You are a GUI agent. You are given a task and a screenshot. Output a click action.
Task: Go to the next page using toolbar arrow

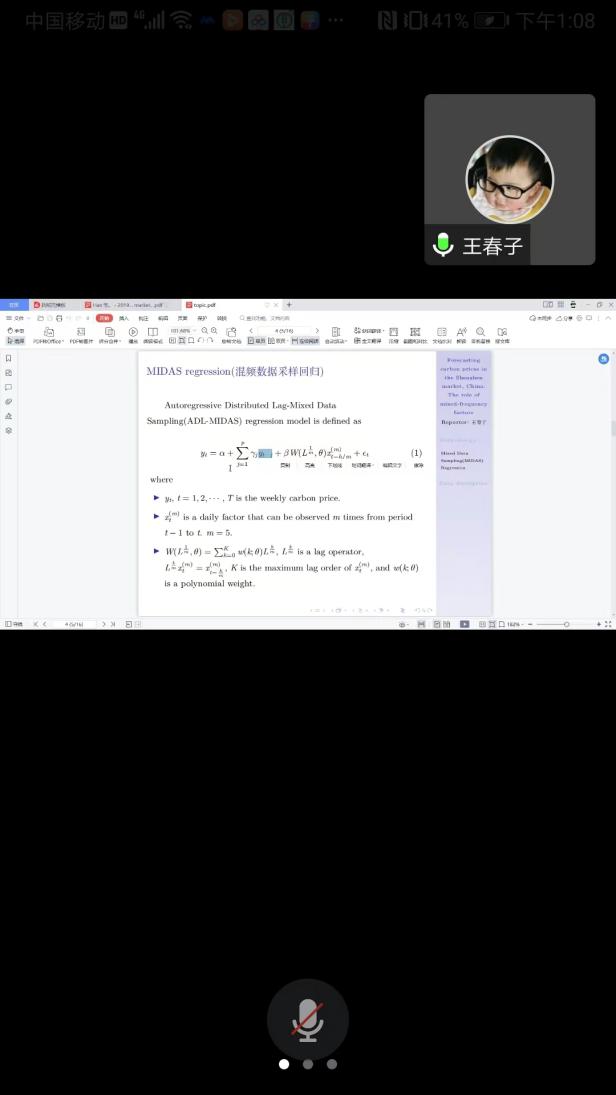(318, 330)
